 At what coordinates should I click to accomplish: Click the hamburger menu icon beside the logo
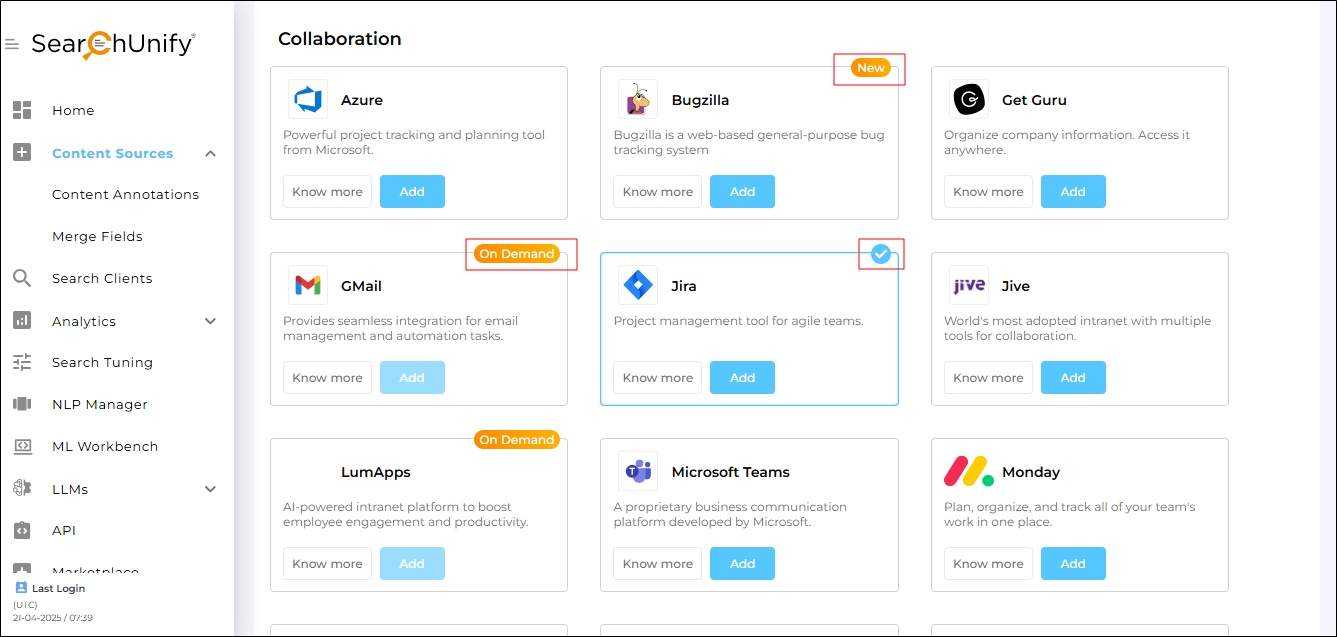click(x=12, y=45)
